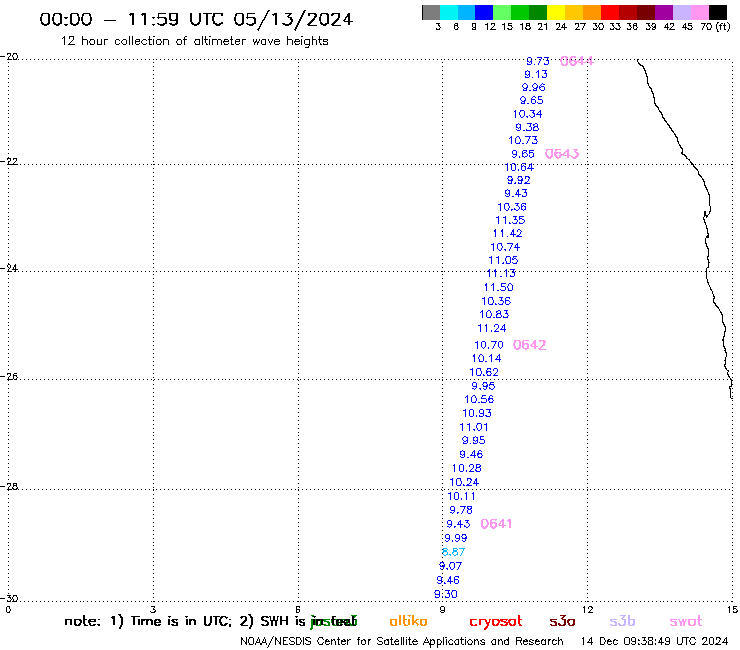Select the pink 0642 timestamp label
Image resolution: width=740 pixels, height=650 pixels.
[529, 345]
